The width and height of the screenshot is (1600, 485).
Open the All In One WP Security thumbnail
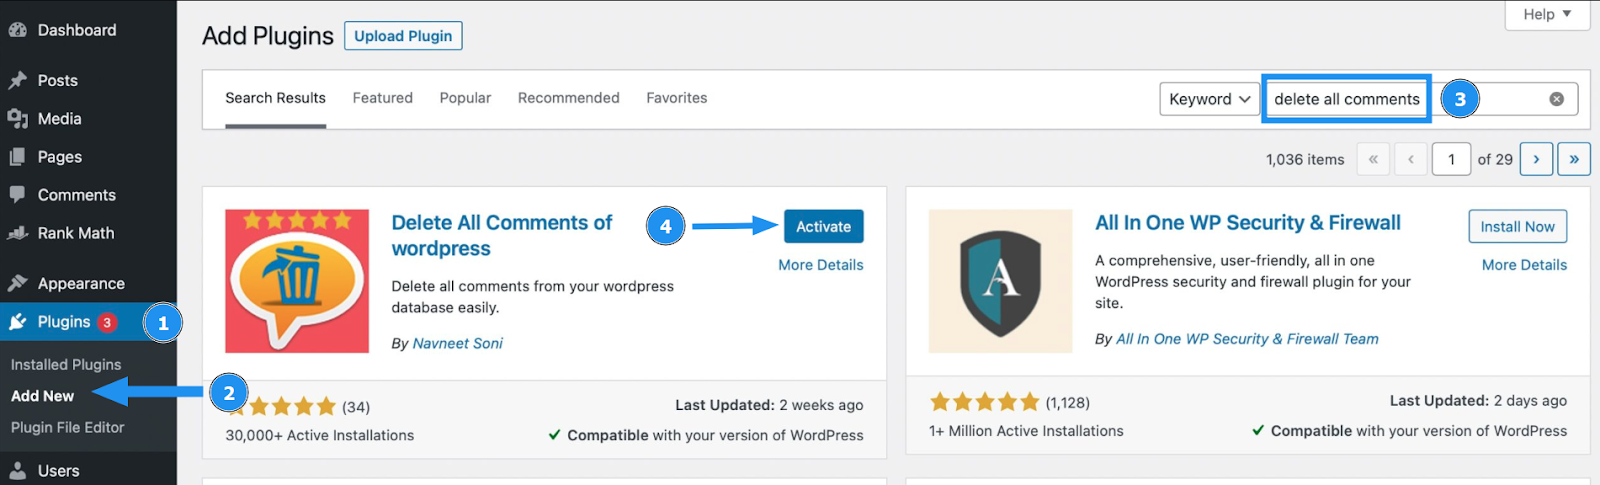(1000, 281)
